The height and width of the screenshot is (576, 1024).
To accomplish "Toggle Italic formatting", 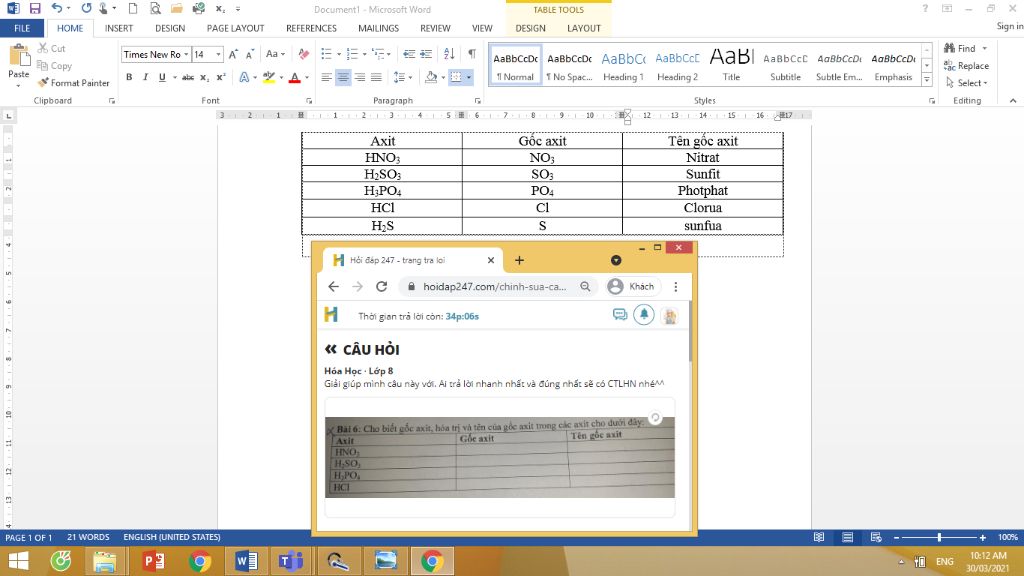I will pyautogui.click(x=145, y=77).
